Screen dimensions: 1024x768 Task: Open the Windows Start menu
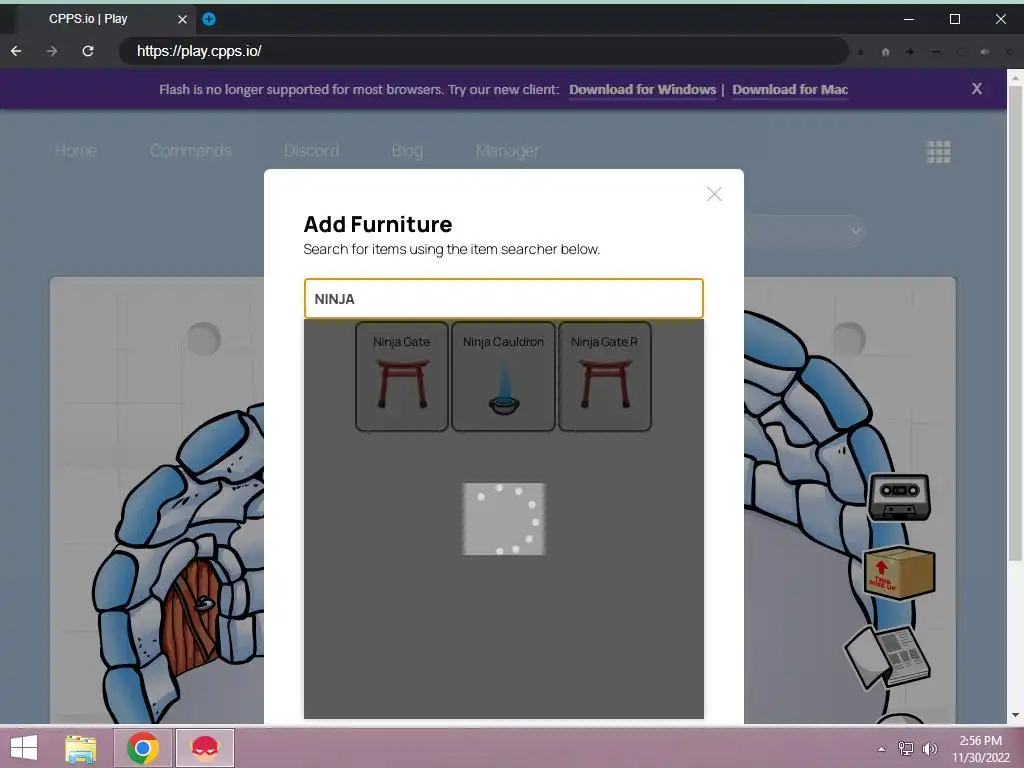tap(24, 748)
